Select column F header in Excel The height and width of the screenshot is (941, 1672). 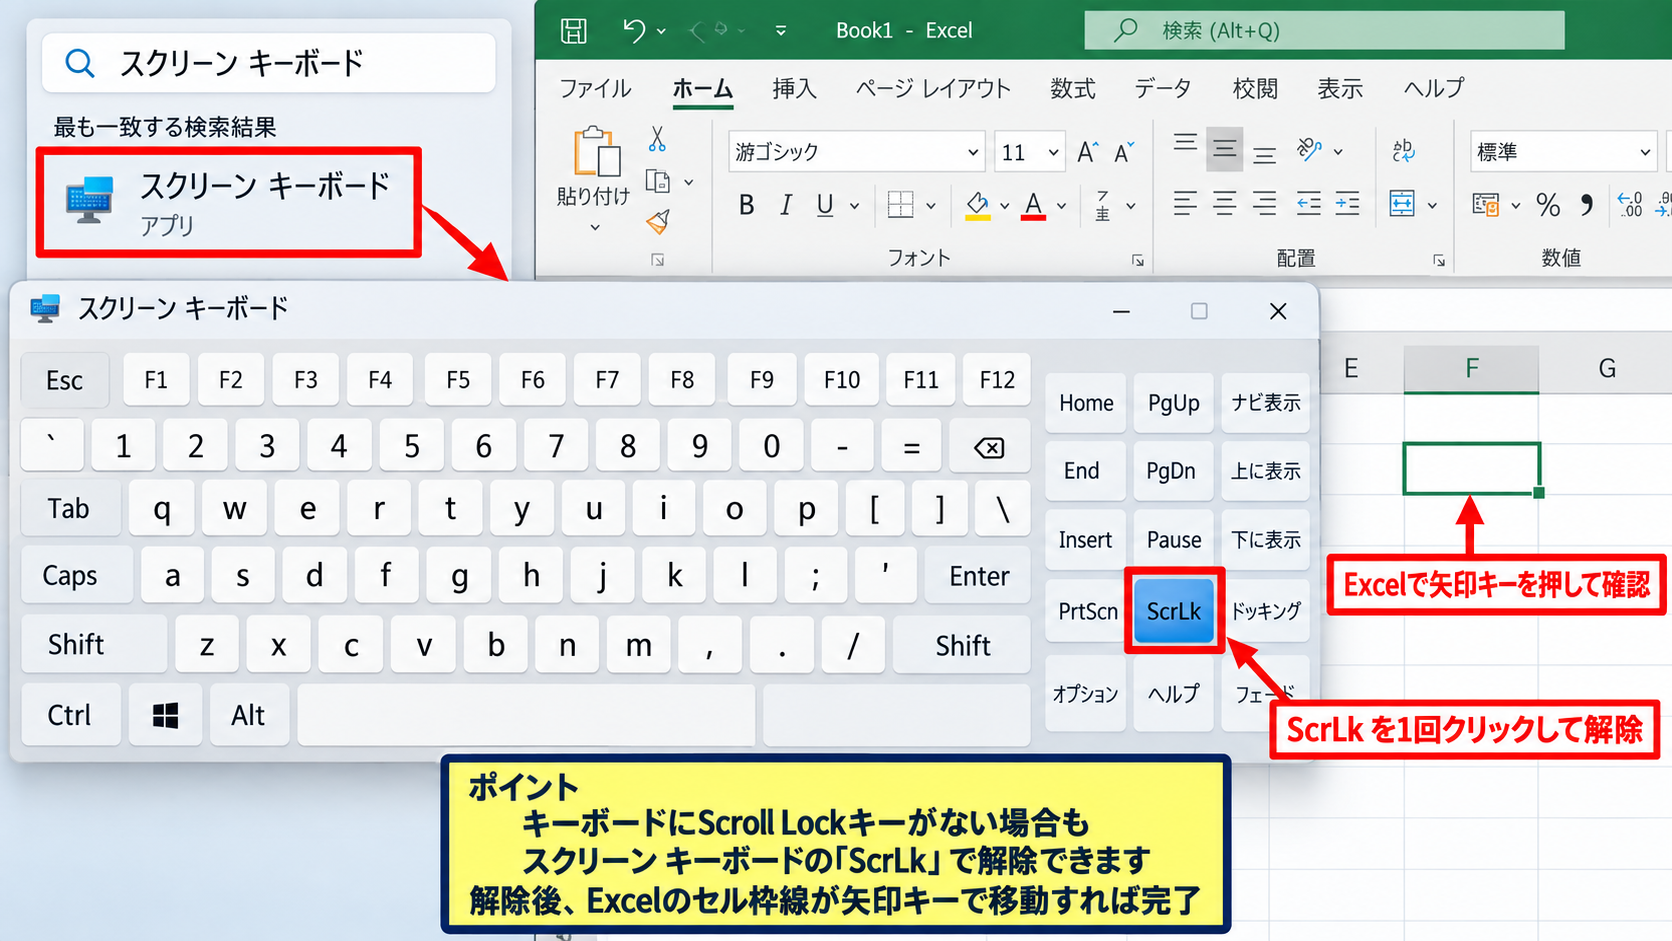tap(1471, 369)
